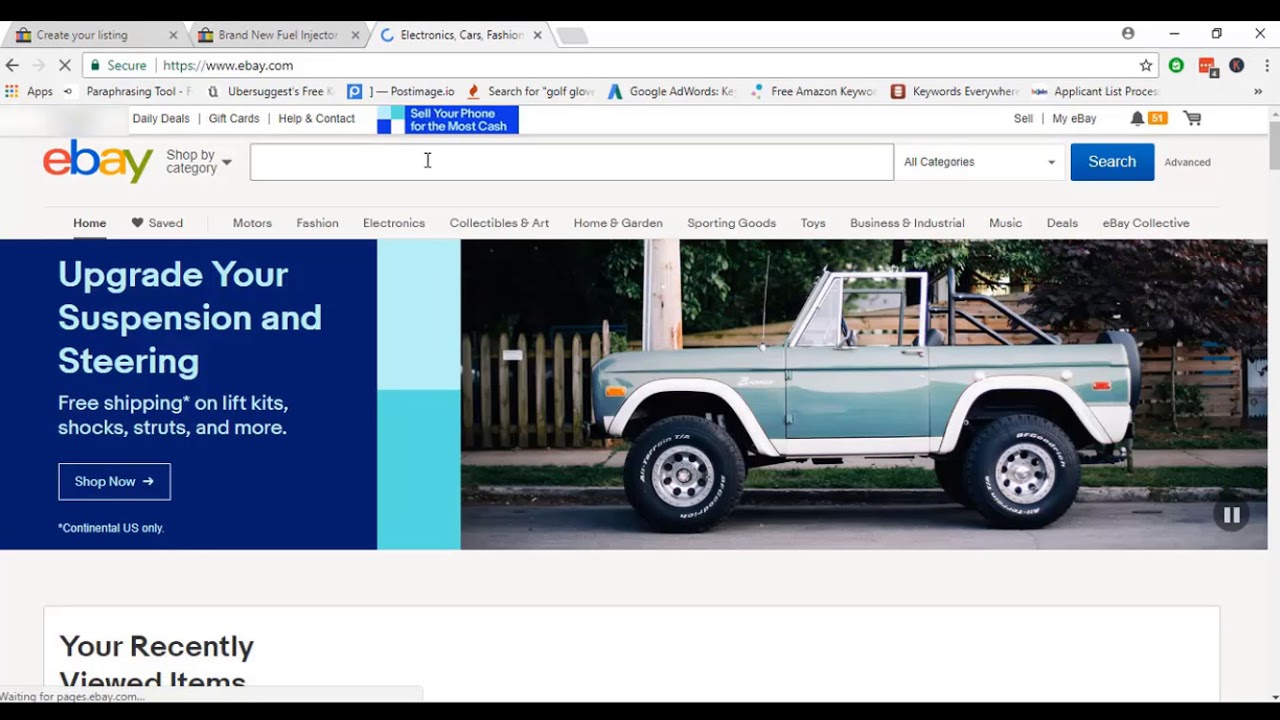This screenshot has width=1280, height=720.
Task: Bookmark this page with the star icon
Action: [1146, 65]
